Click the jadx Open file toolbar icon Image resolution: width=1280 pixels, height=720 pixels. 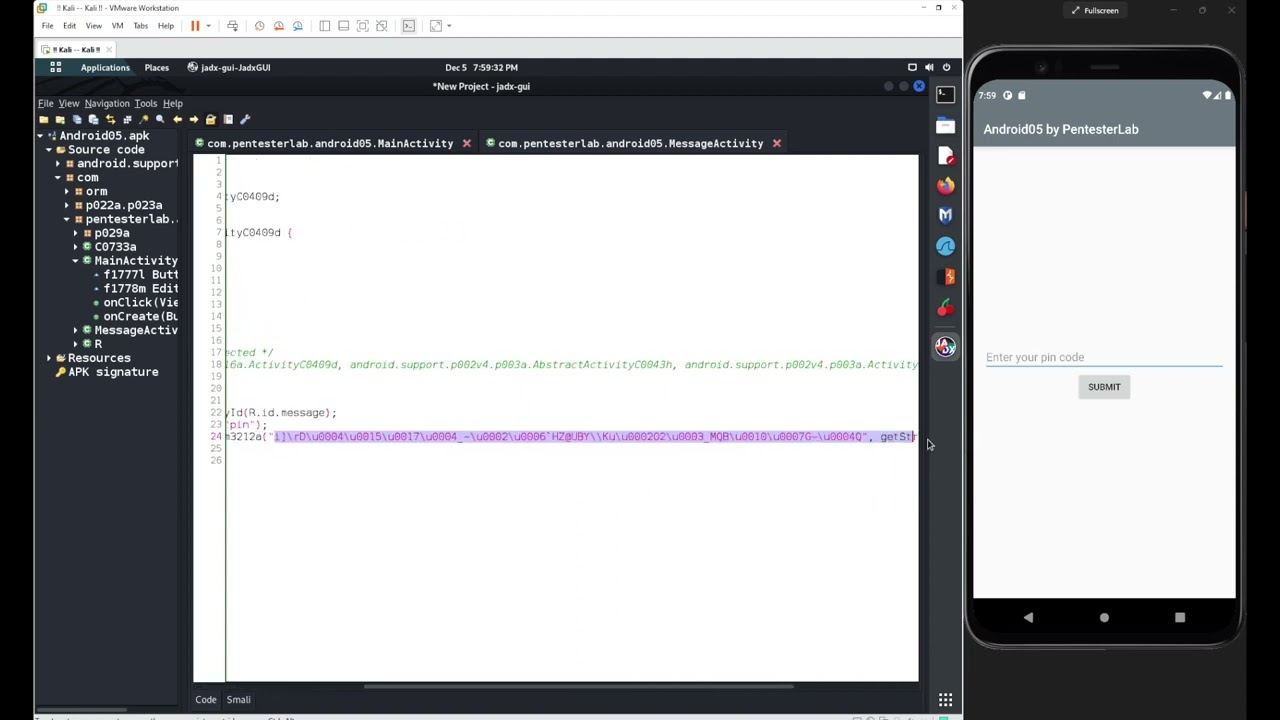[43, 119]
